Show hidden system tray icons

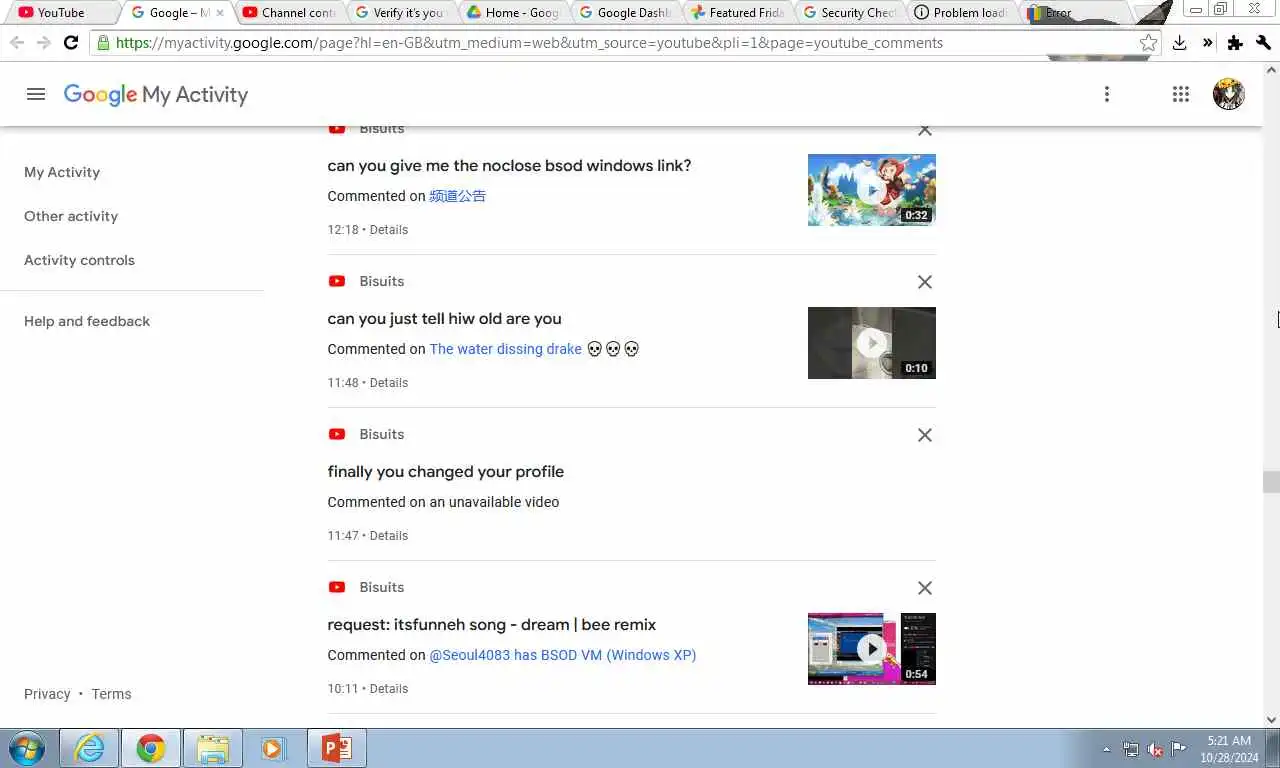[x=1106, y=749]
